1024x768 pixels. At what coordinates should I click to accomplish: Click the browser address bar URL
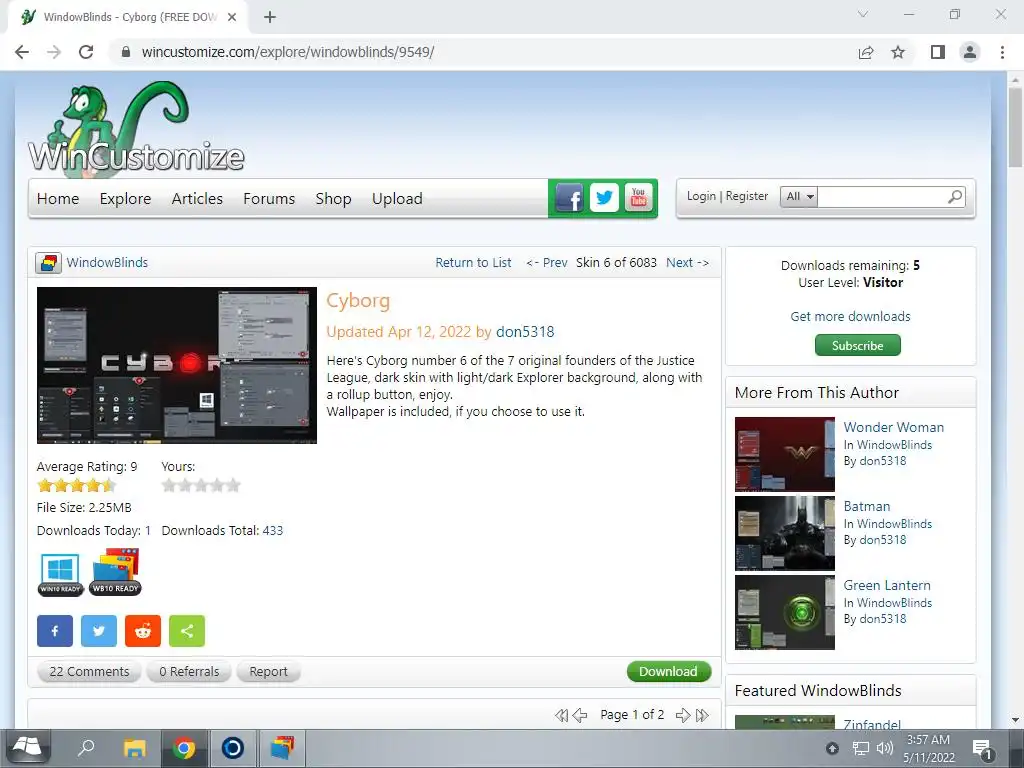288,52
